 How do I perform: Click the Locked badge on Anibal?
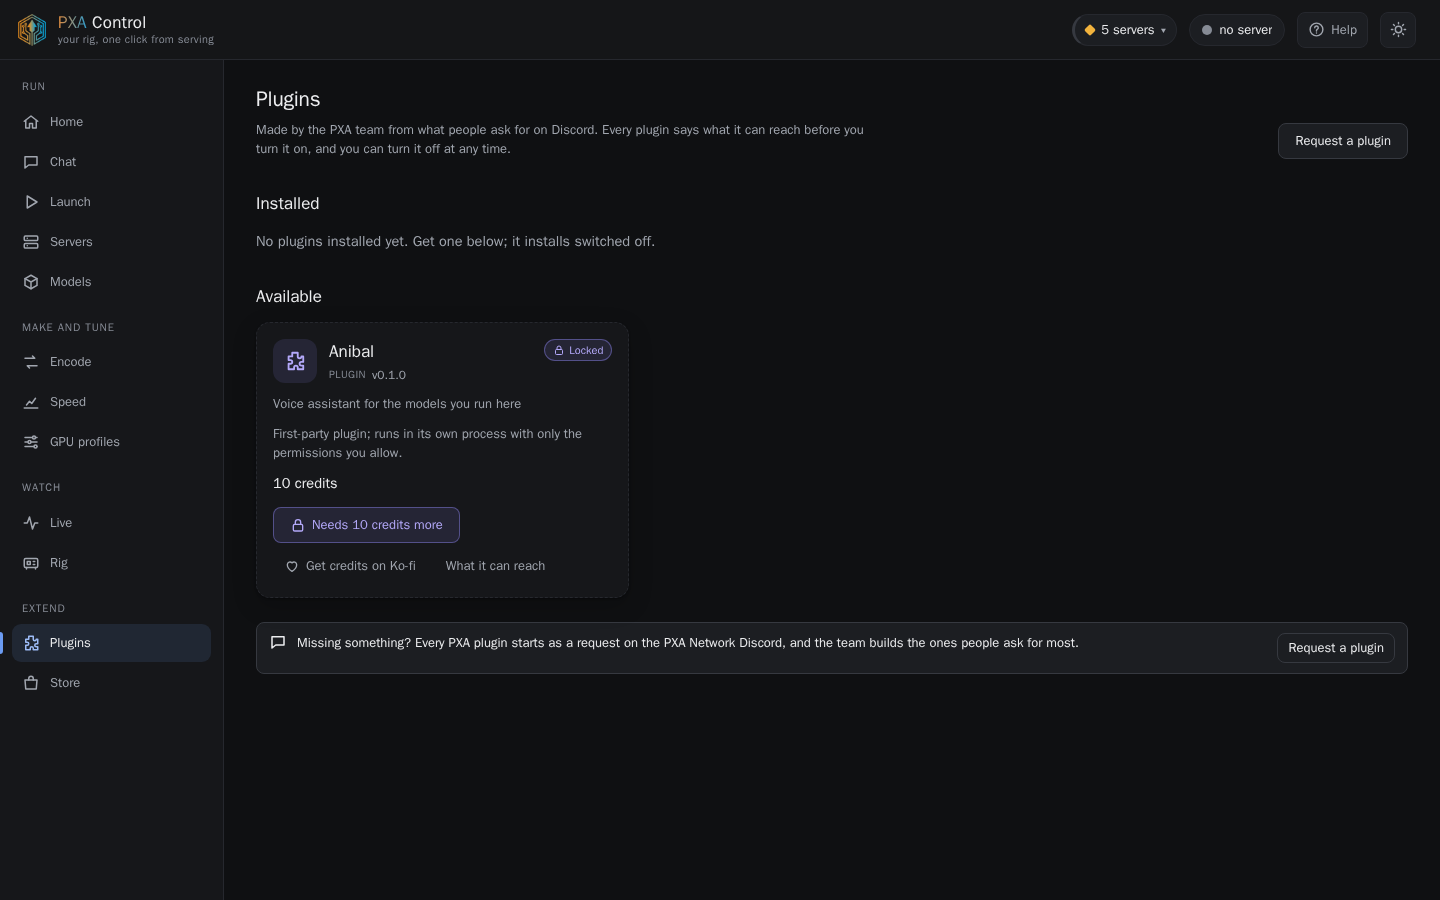click(x=578, y=350)
